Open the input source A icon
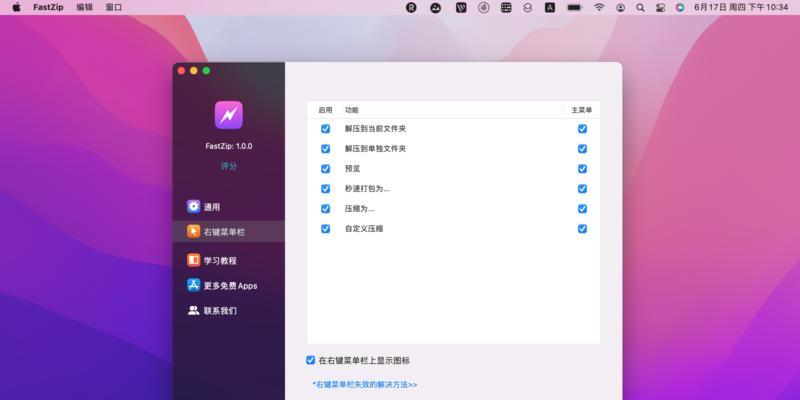 [550, 8]
